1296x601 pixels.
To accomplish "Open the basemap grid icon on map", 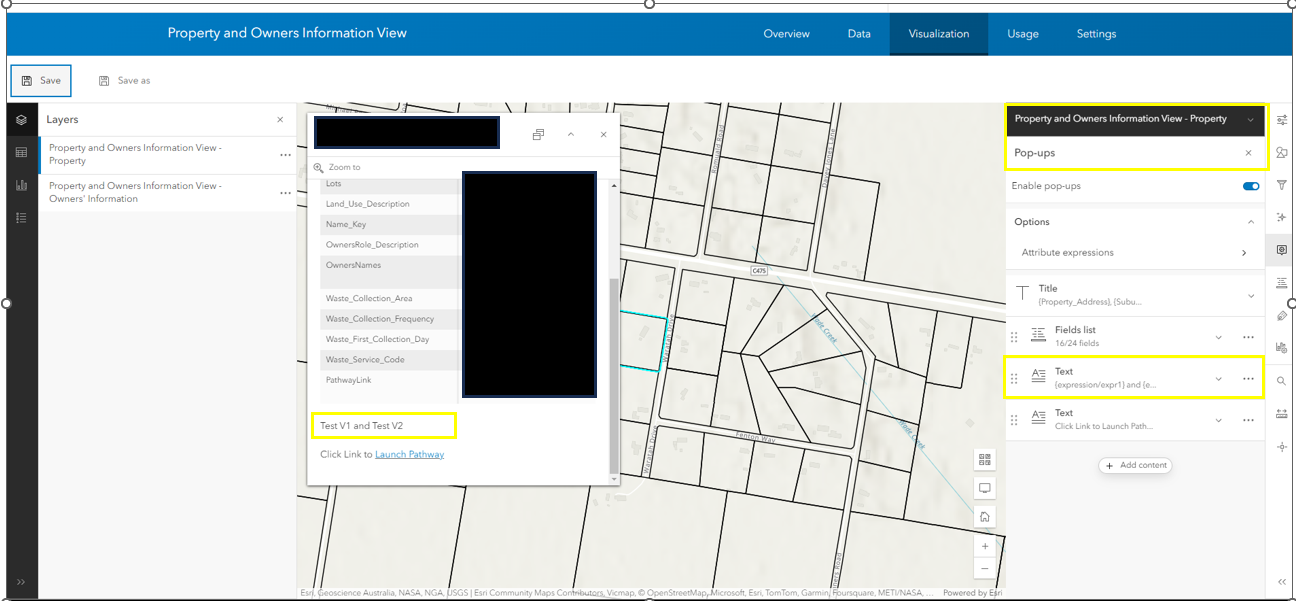I will 985,459.
